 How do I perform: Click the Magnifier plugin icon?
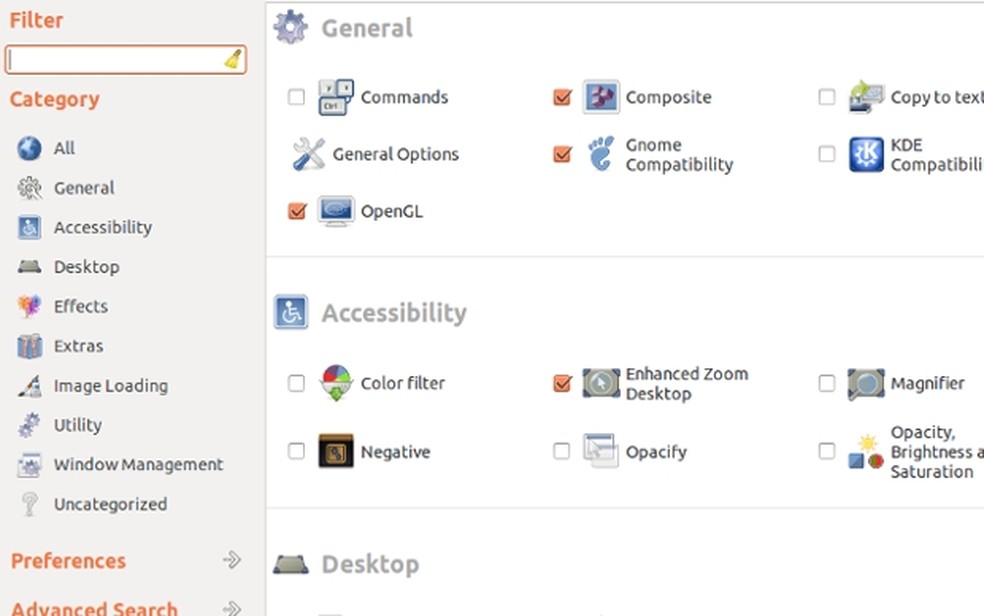pyautogui.click(x=866, y=383)
